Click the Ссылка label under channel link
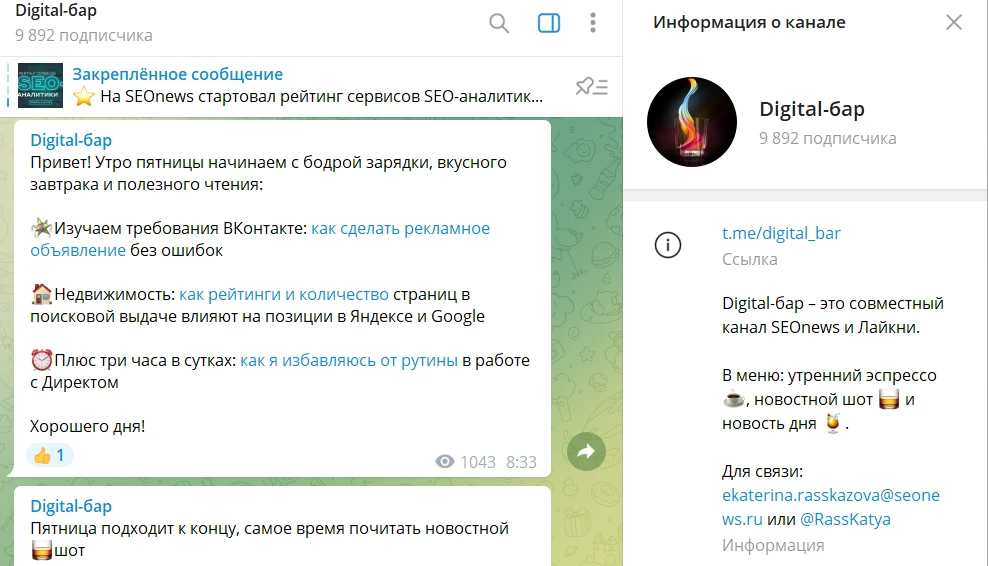This screenshot has height=566, width=988. click(750, 259)
